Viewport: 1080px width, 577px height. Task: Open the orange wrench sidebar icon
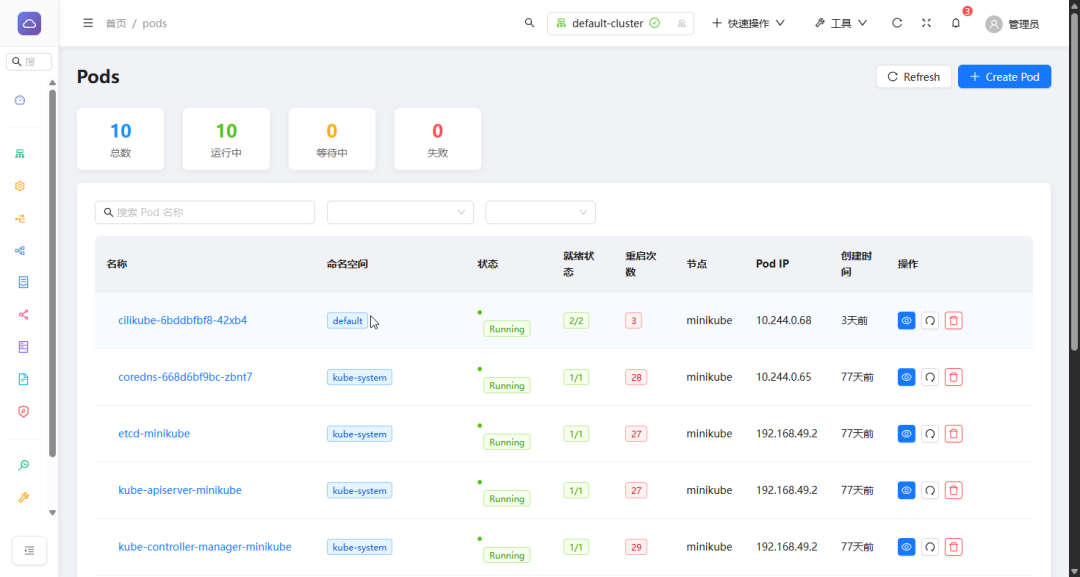tap(23, 497)
